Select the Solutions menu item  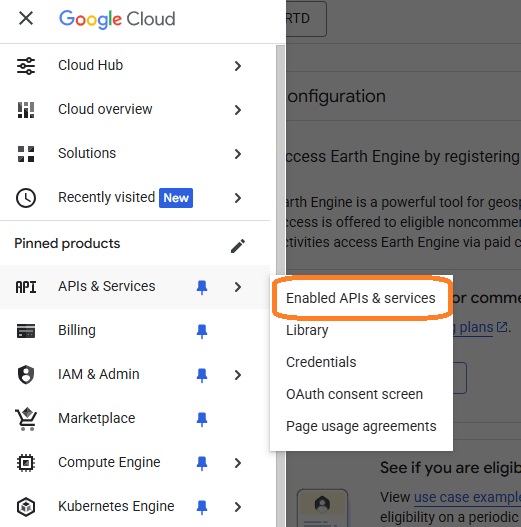pos(135,154)
